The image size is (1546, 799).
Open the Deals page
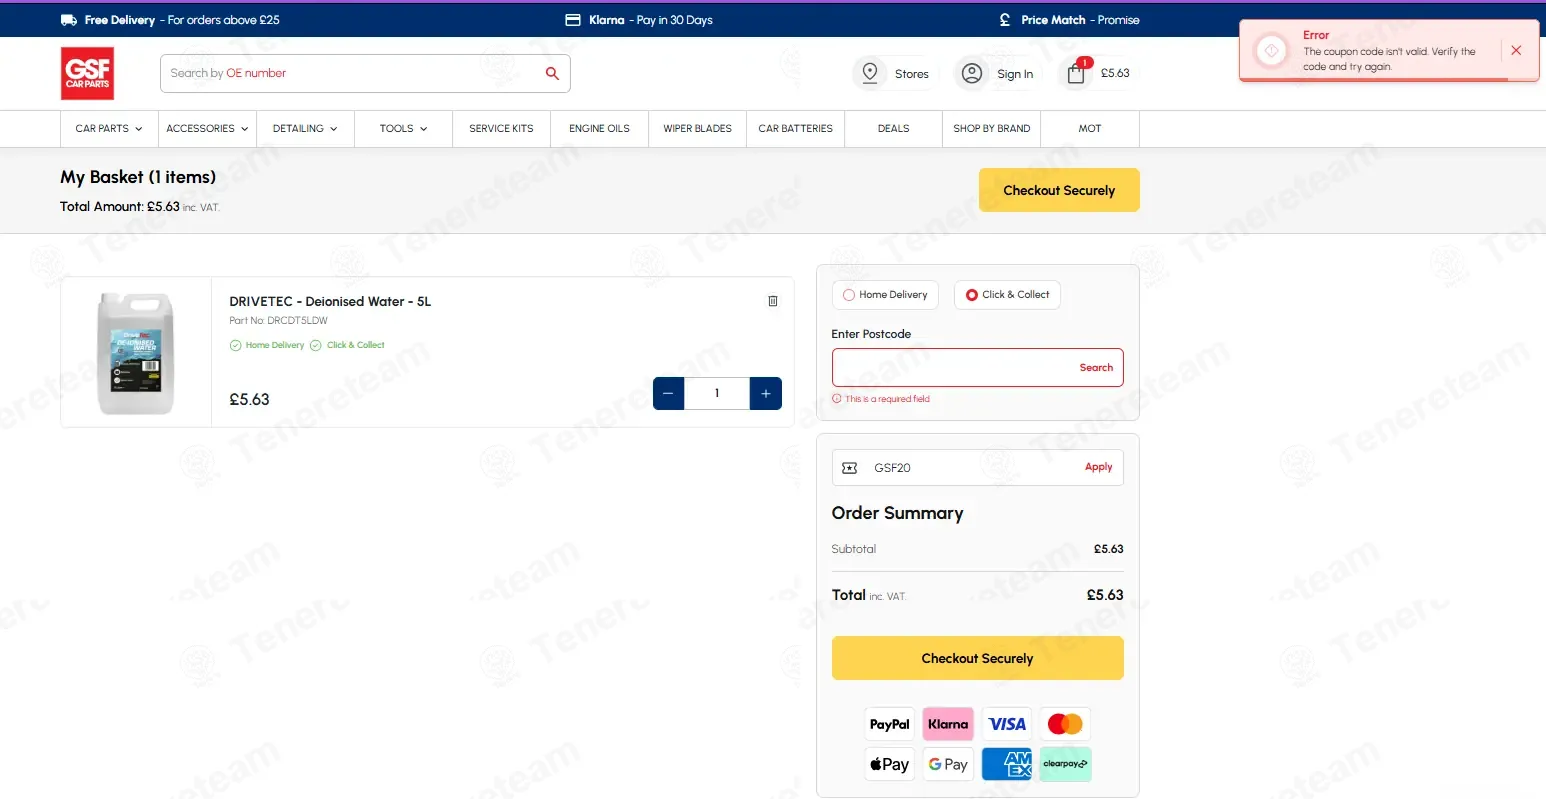tap(893, 129)
